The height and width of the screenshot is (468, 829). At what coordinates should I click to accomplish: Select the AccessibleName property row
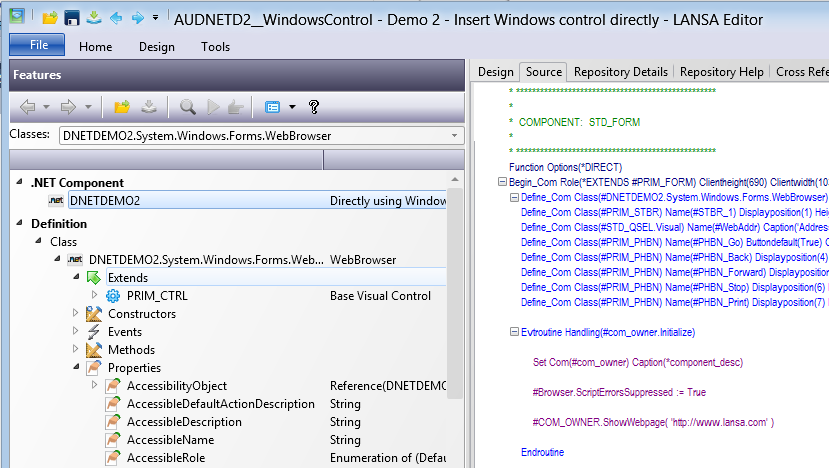pos(170,440)
